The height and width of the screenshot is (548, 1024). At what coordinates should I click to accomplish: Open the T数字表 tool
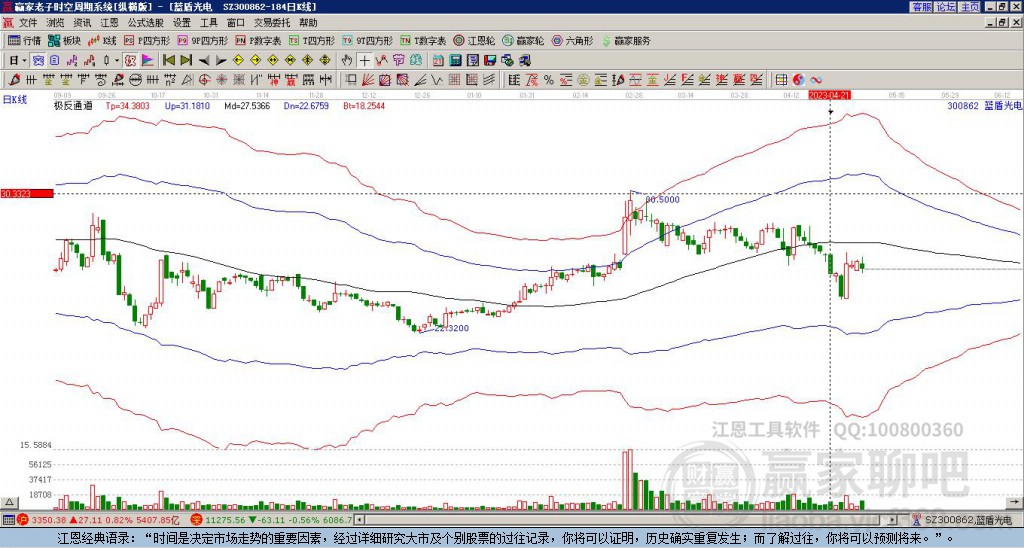423,40
